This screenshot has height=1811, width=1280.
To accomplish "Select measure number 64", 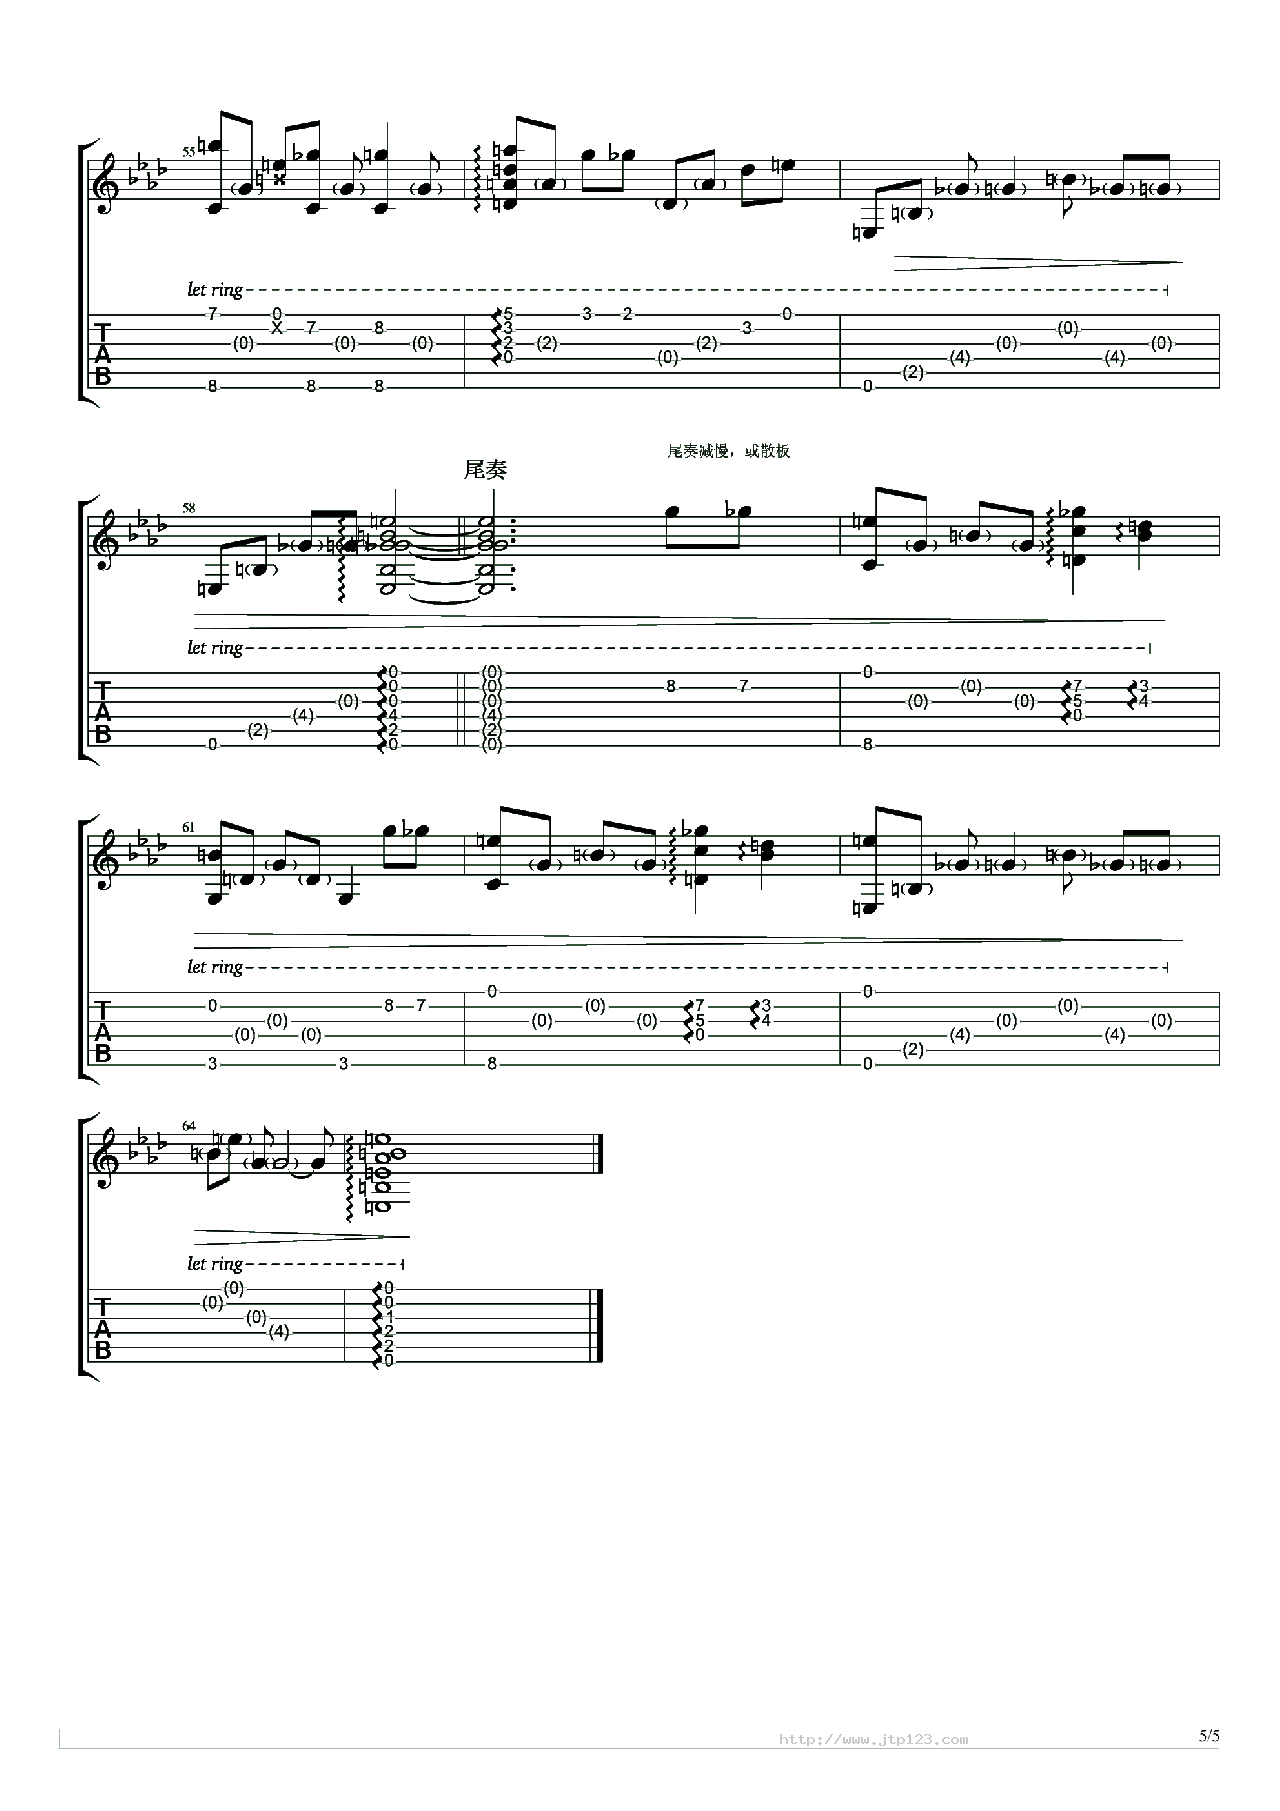I will click(x=189, y=1126).
